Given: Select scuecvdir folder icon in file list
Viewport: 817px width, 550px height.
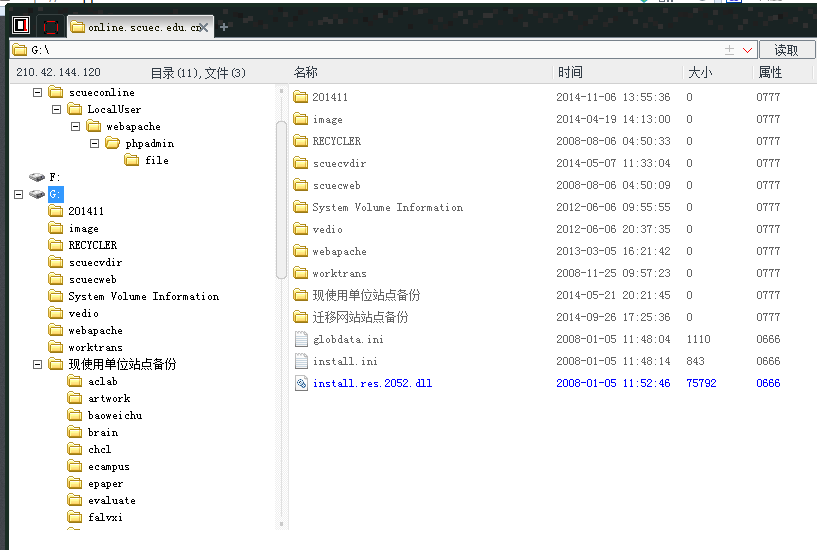Looking at the screenshot, I should pyautogui.click(x=301, y=163).
